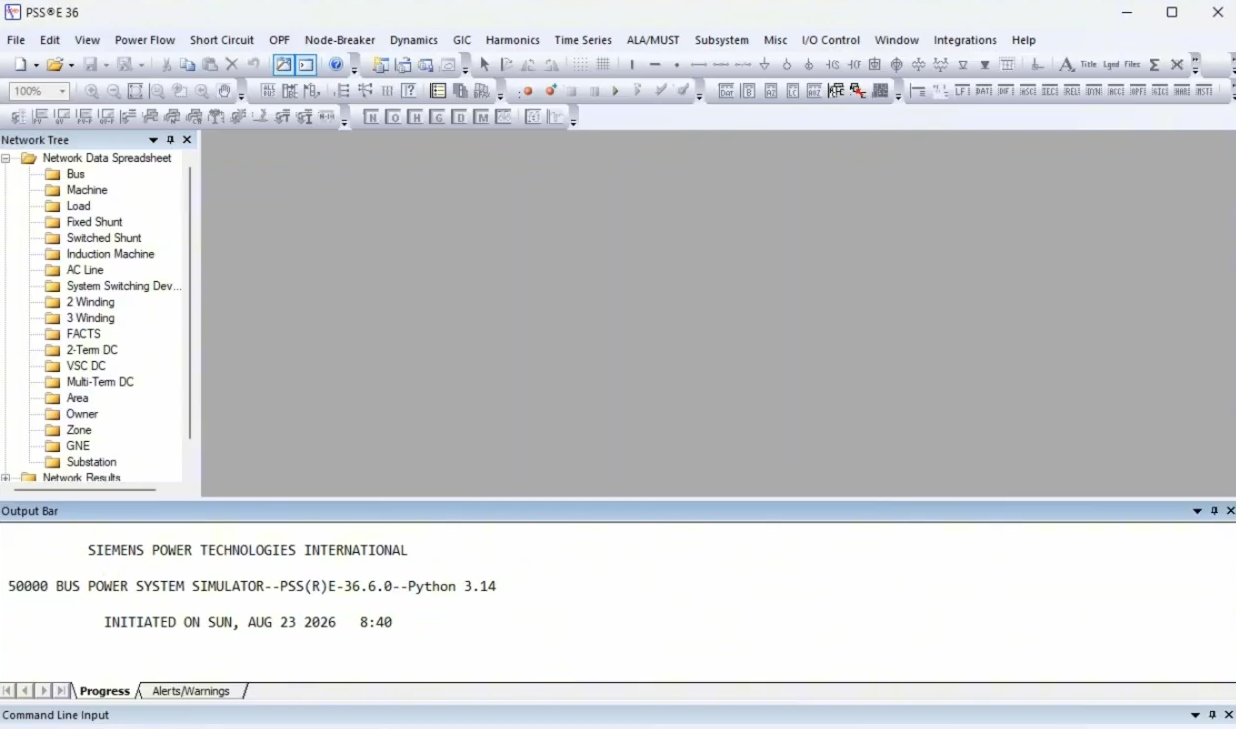Screen dimensions: 1236x729
Task: Open the Harmonics menu
Action: pos(513,40)
